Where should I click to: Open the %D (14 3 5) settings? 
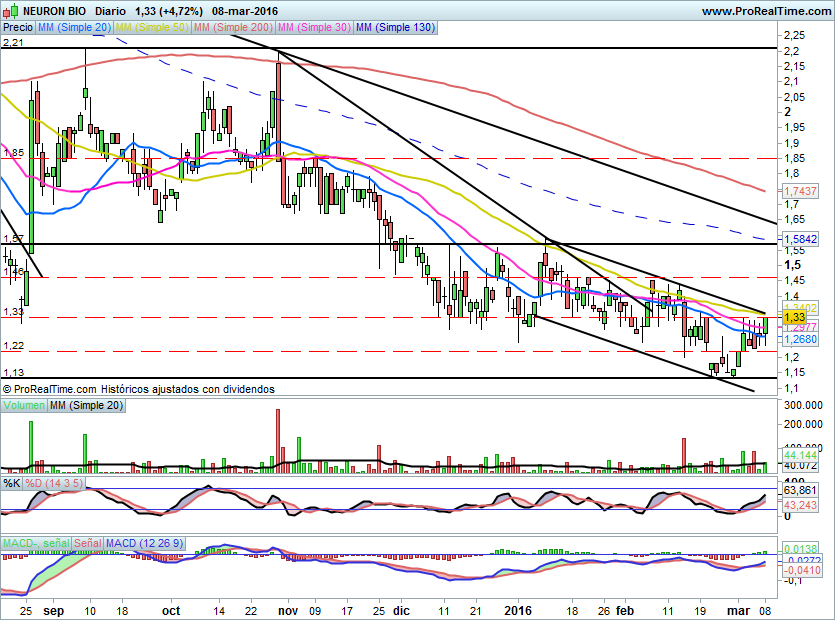tap(55, 483)
